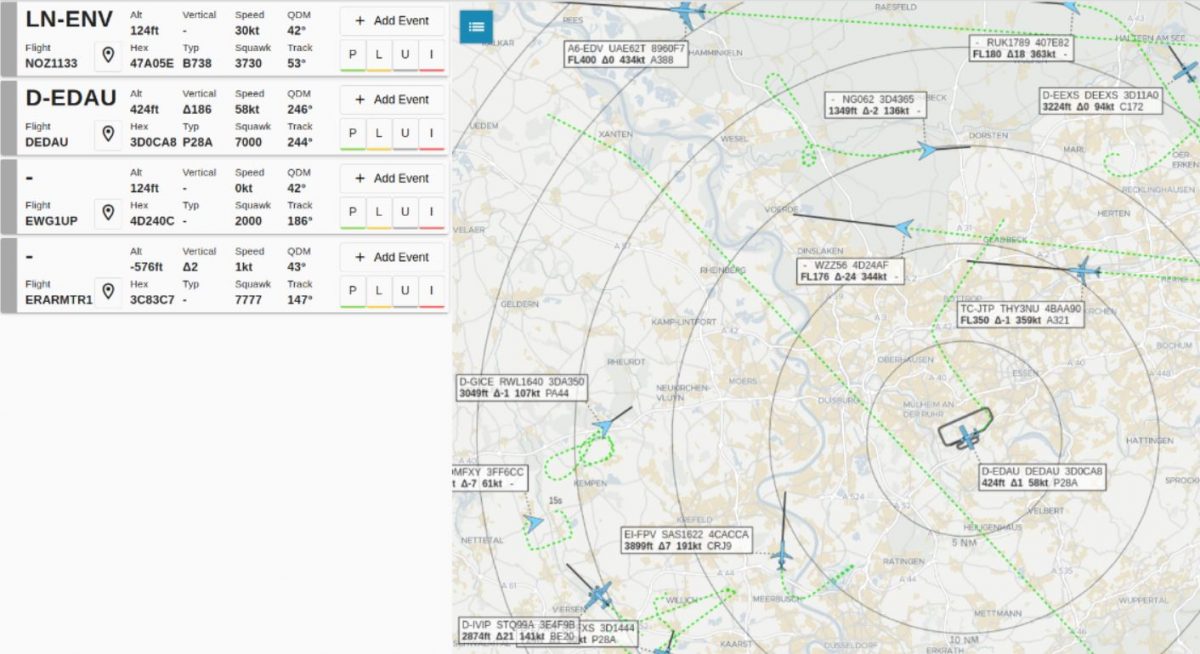The width and height of the screenshot is (1200, 654).
Task: Locate flight EWG1UP with the pin icon
Action: (x=108, y=214)
